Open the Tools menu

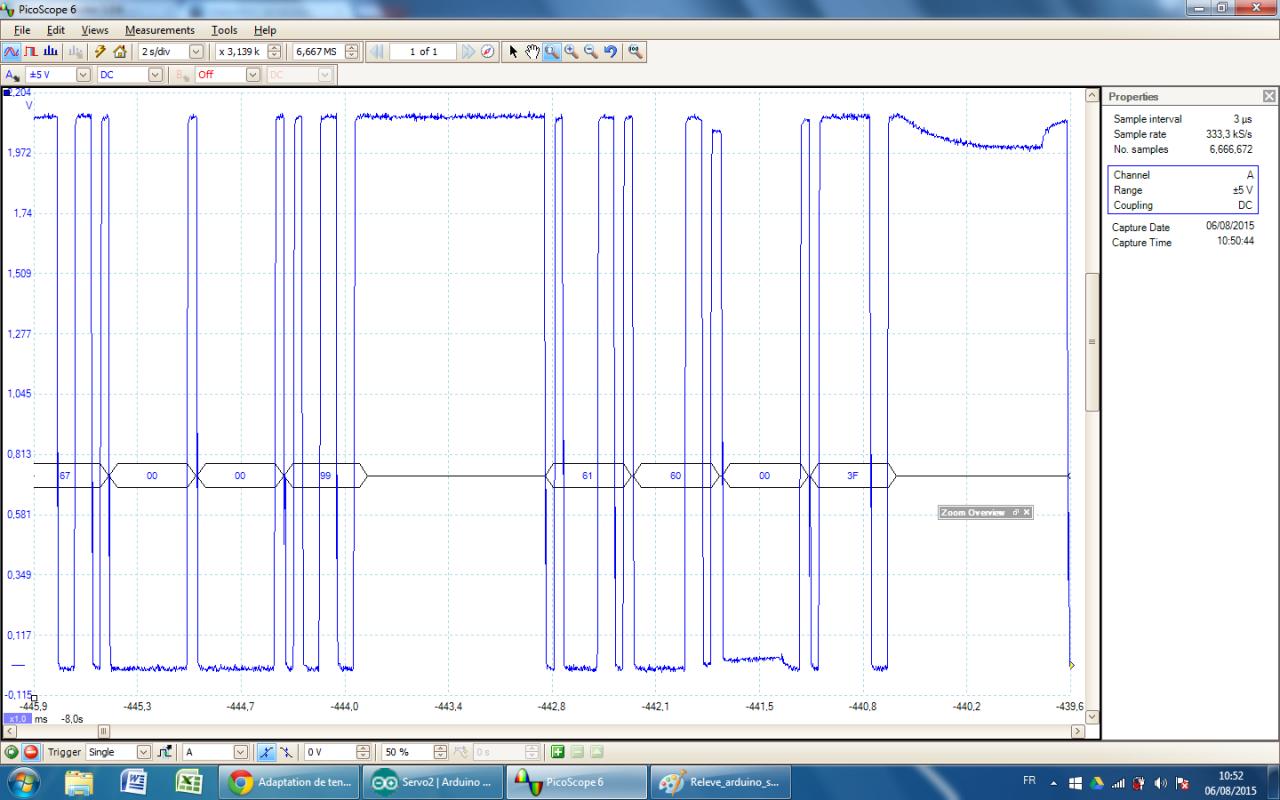coord(224,30)
